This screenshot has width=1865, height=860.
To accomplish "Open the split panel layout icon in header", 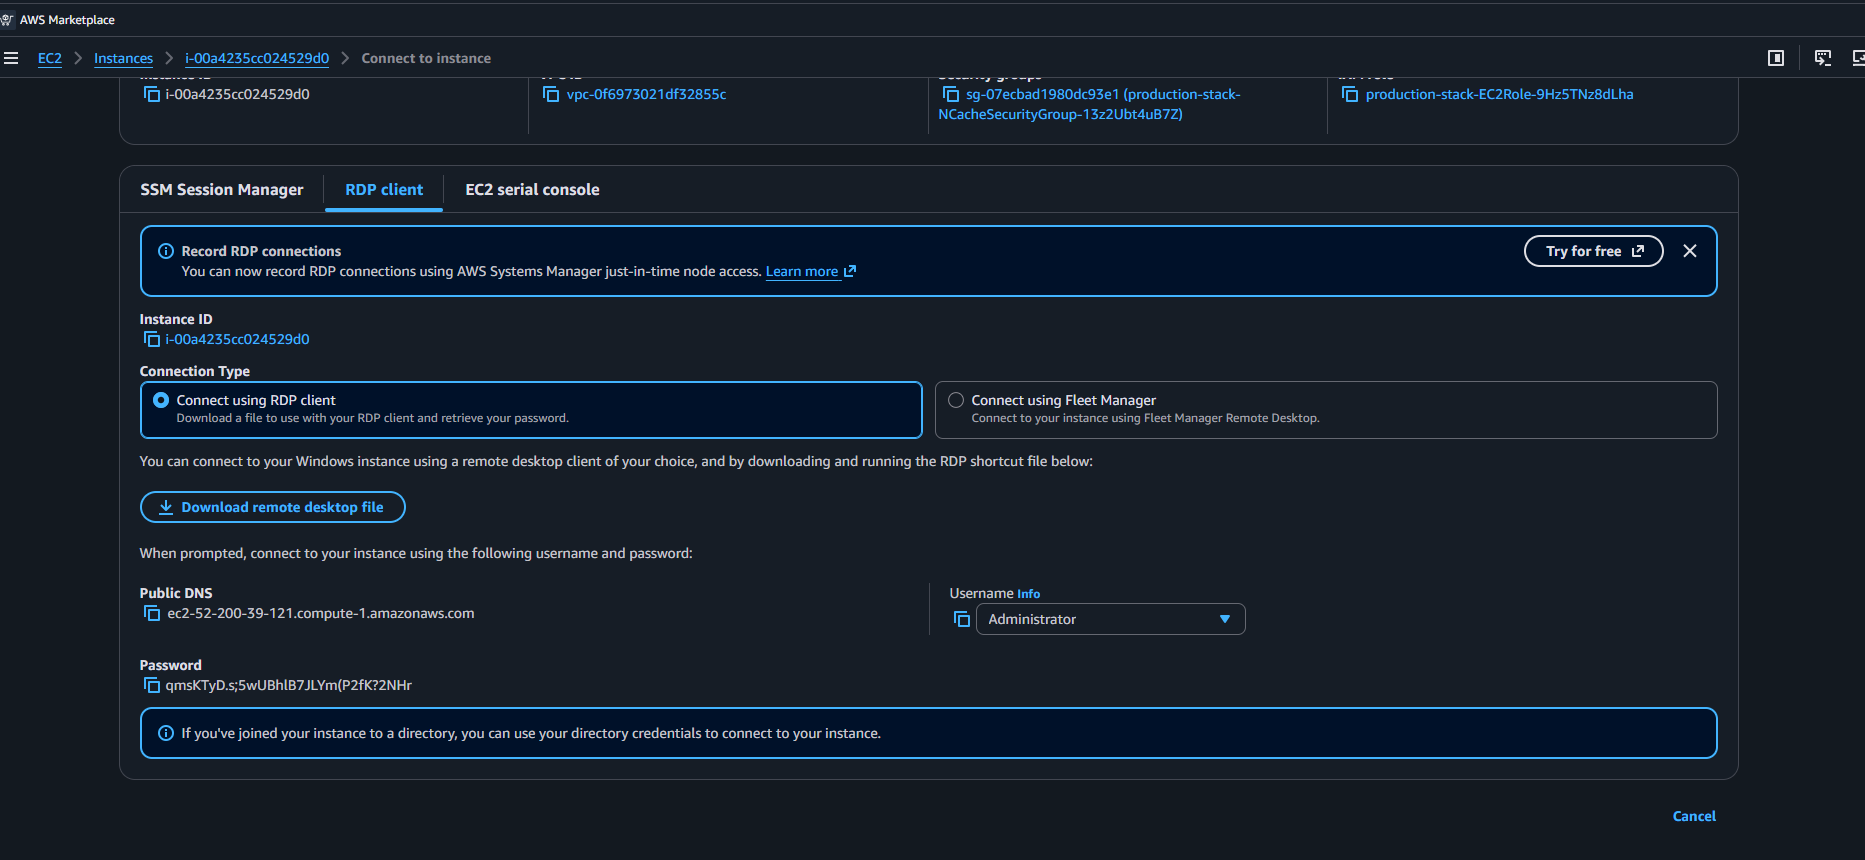I will pyautogui.click(x=1776, y=58).
